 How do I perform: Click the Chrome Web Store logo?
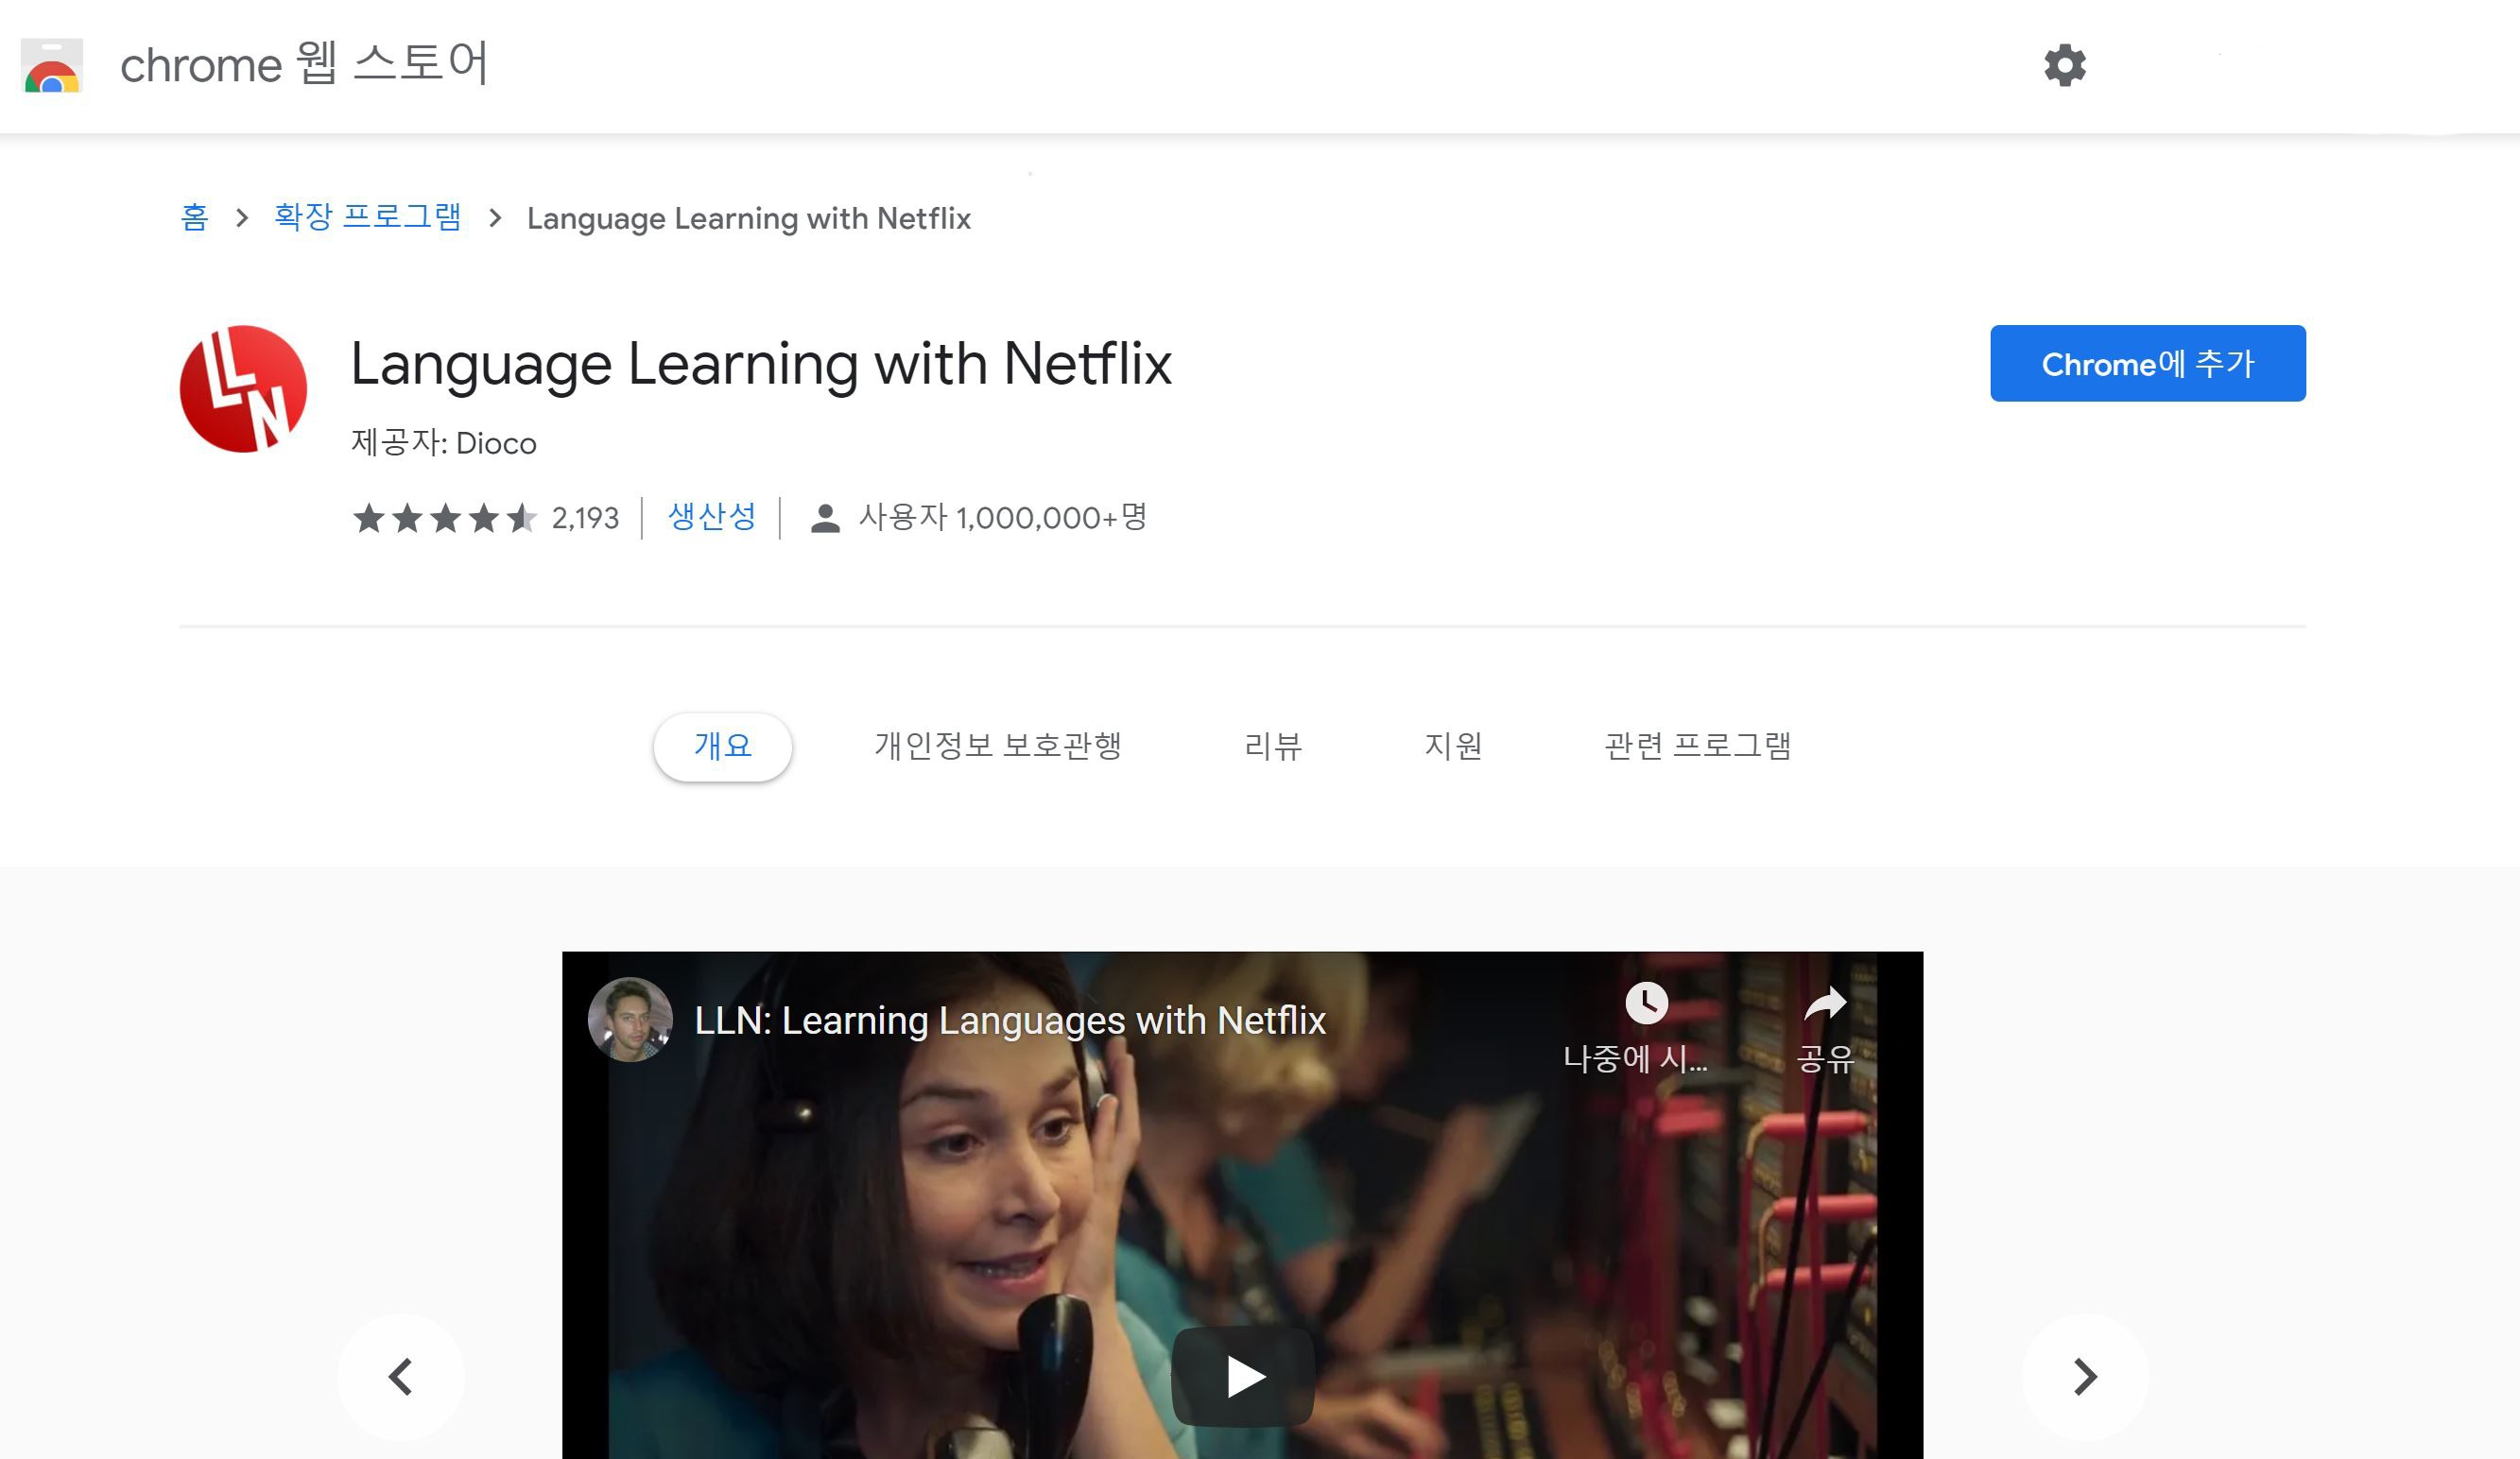(x=52, y=66)
